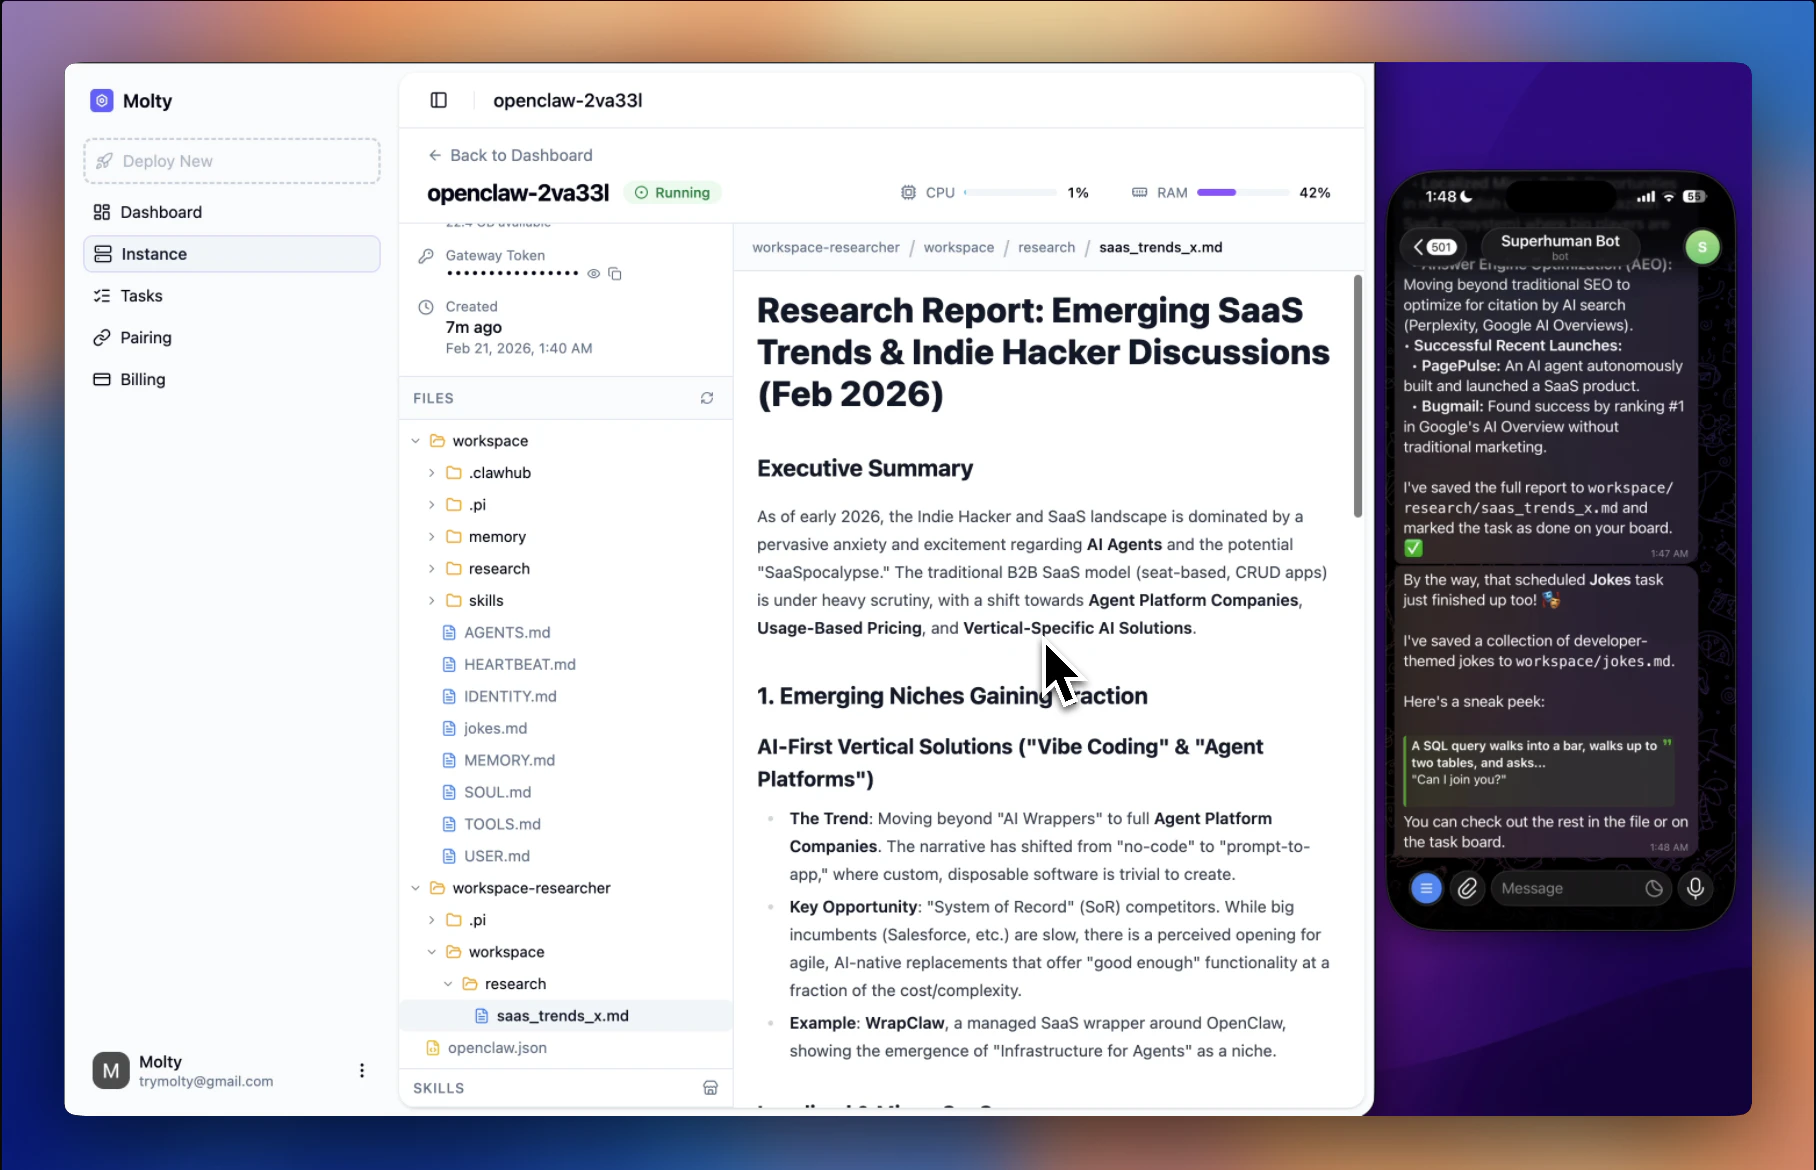Open Pairing in sidebar

[232, 338]
